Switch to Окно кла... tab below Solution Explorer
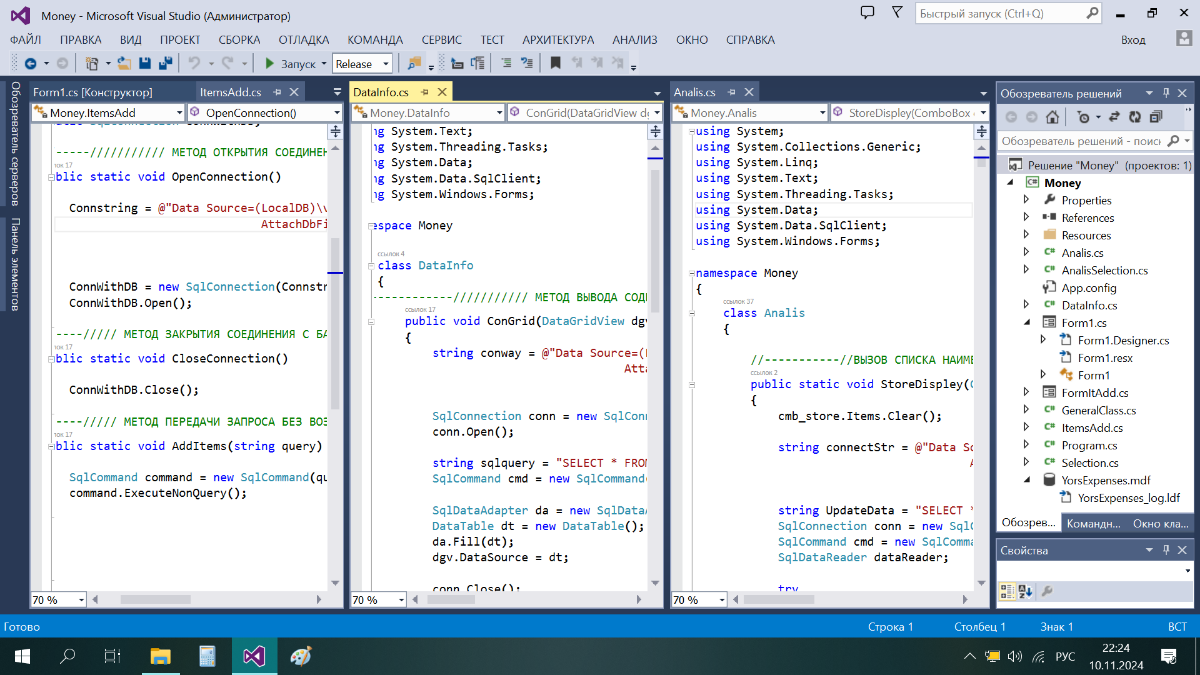This screenshot has width=1200, height=675. tap(1160, 523)
